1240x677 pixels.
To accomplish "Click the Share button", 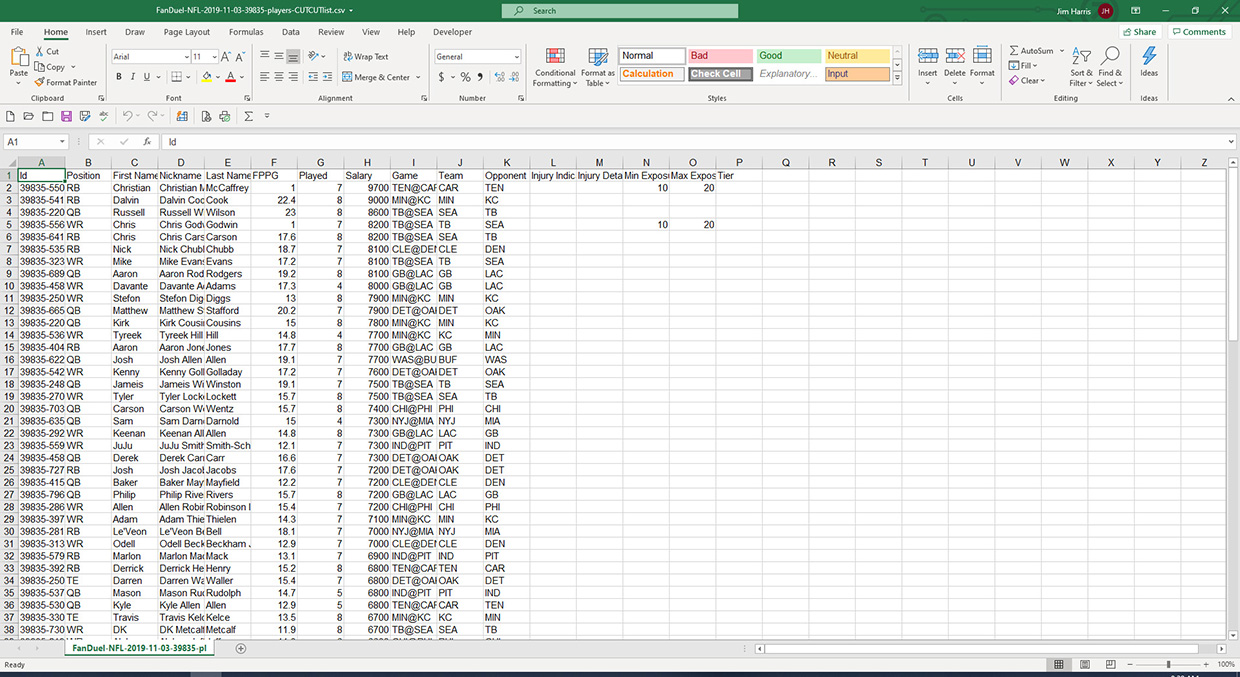I will (x=1138, y=31).
